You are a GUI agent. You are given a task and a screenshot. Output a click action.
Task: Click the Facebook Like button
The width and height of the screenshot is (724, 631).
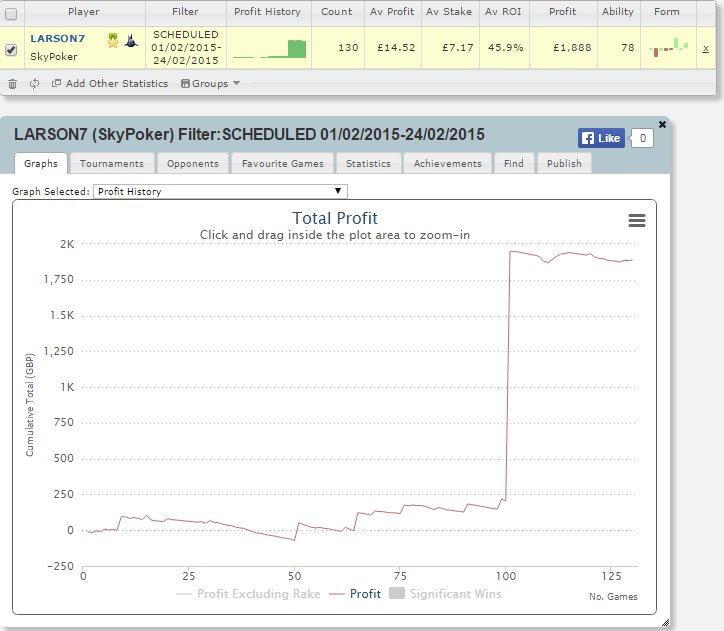[x=601, y=138]
